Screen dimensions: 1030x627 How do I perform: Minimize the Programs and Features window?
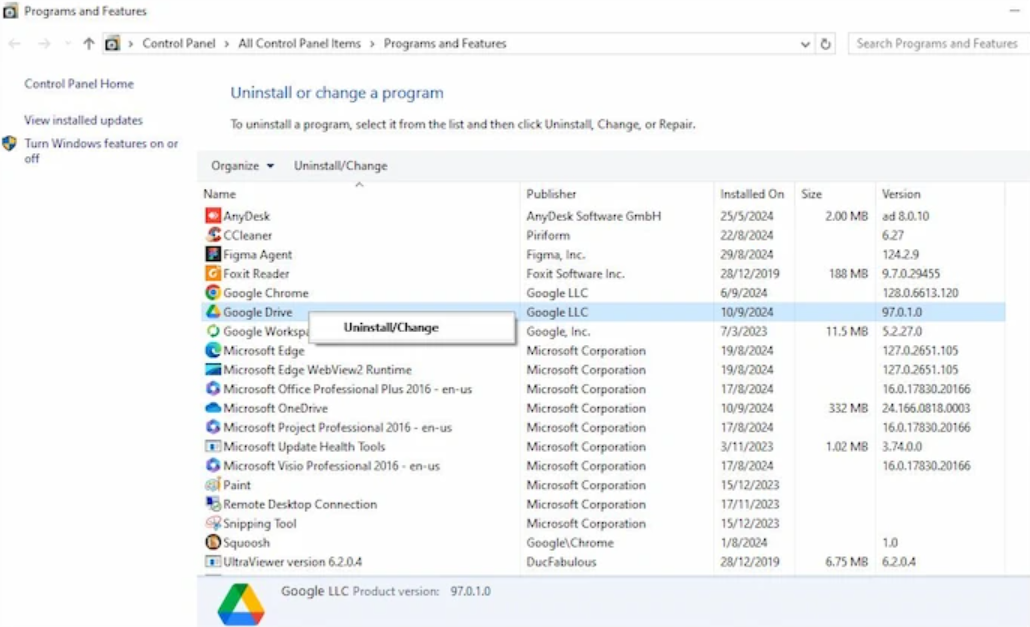coord(1014,11)
